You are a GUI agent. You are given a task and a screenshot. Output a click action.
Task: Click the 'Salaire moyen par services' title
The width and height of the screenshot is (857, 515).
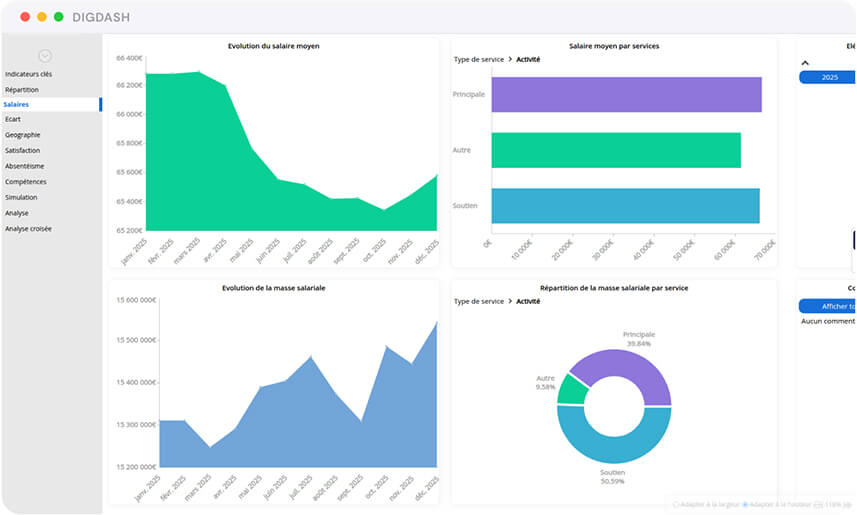point(614,46)
